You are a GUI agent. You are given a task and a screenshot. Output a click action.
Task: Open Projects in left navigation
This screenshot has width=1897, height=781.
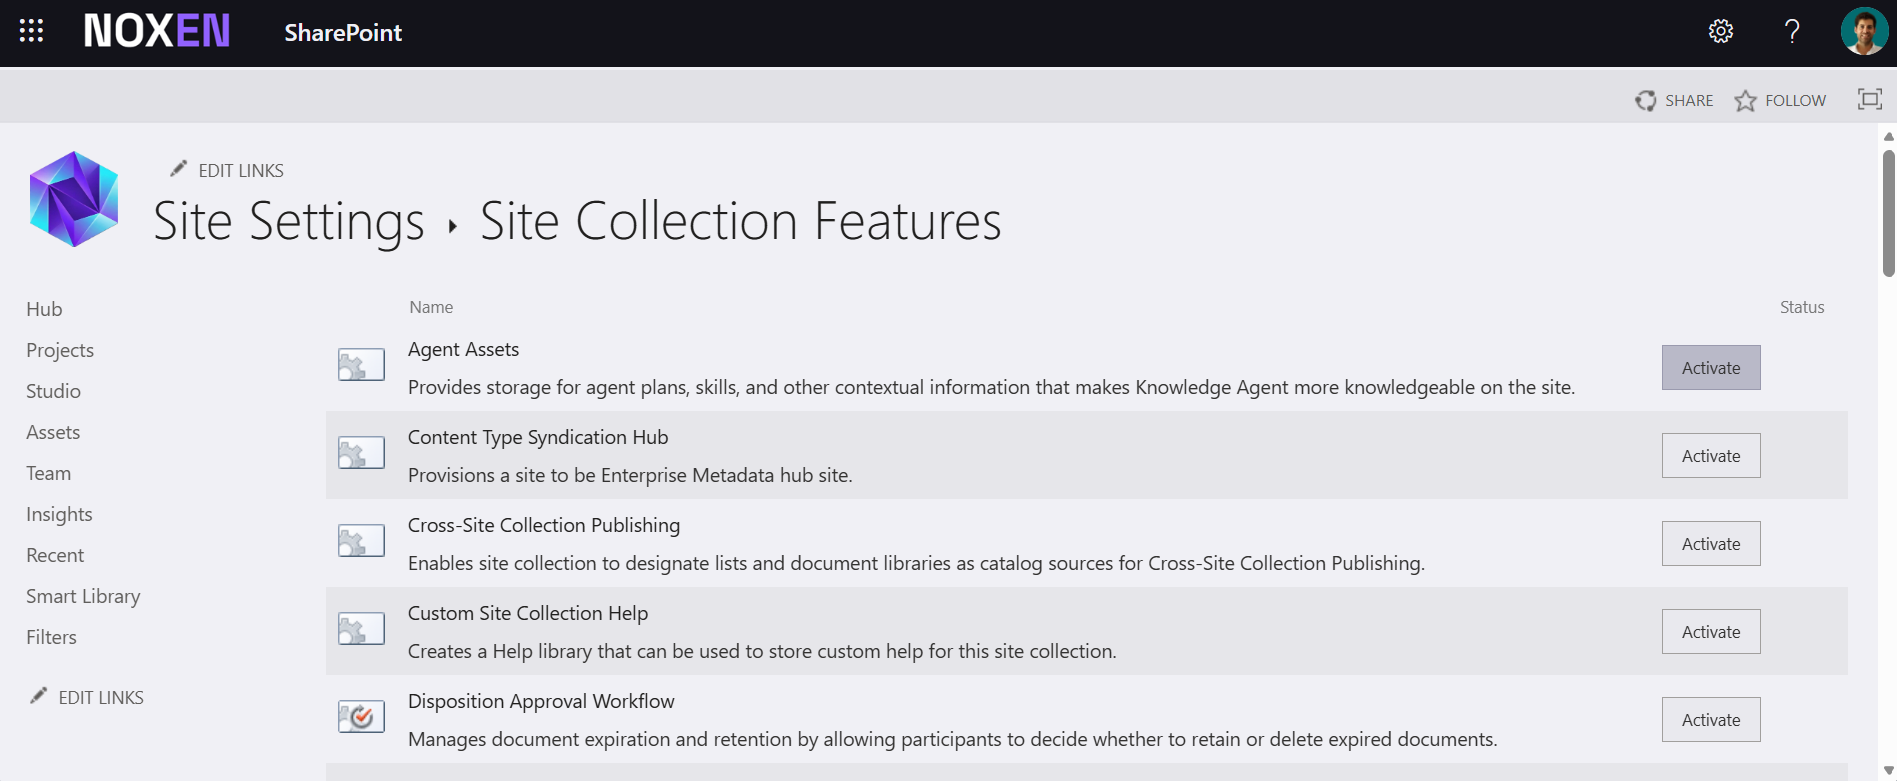pos(60,350)
